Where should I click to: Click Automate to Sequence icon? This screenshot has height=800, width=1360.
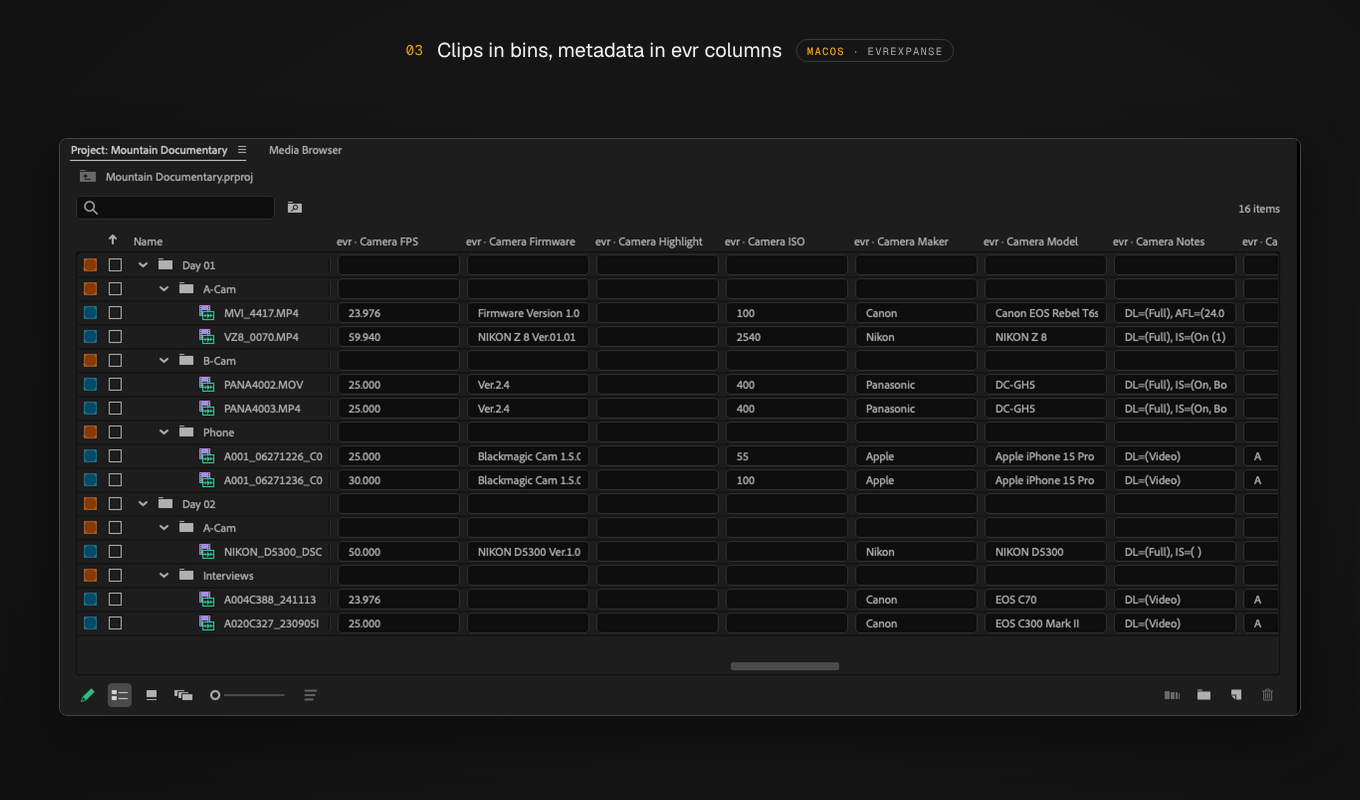1172,695
